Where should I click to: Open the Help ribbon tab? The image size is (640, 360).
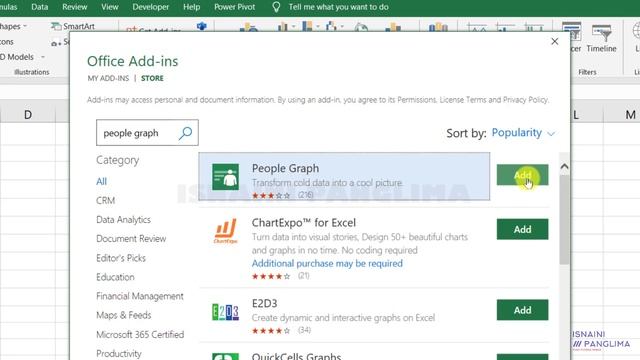click(191, 7)
